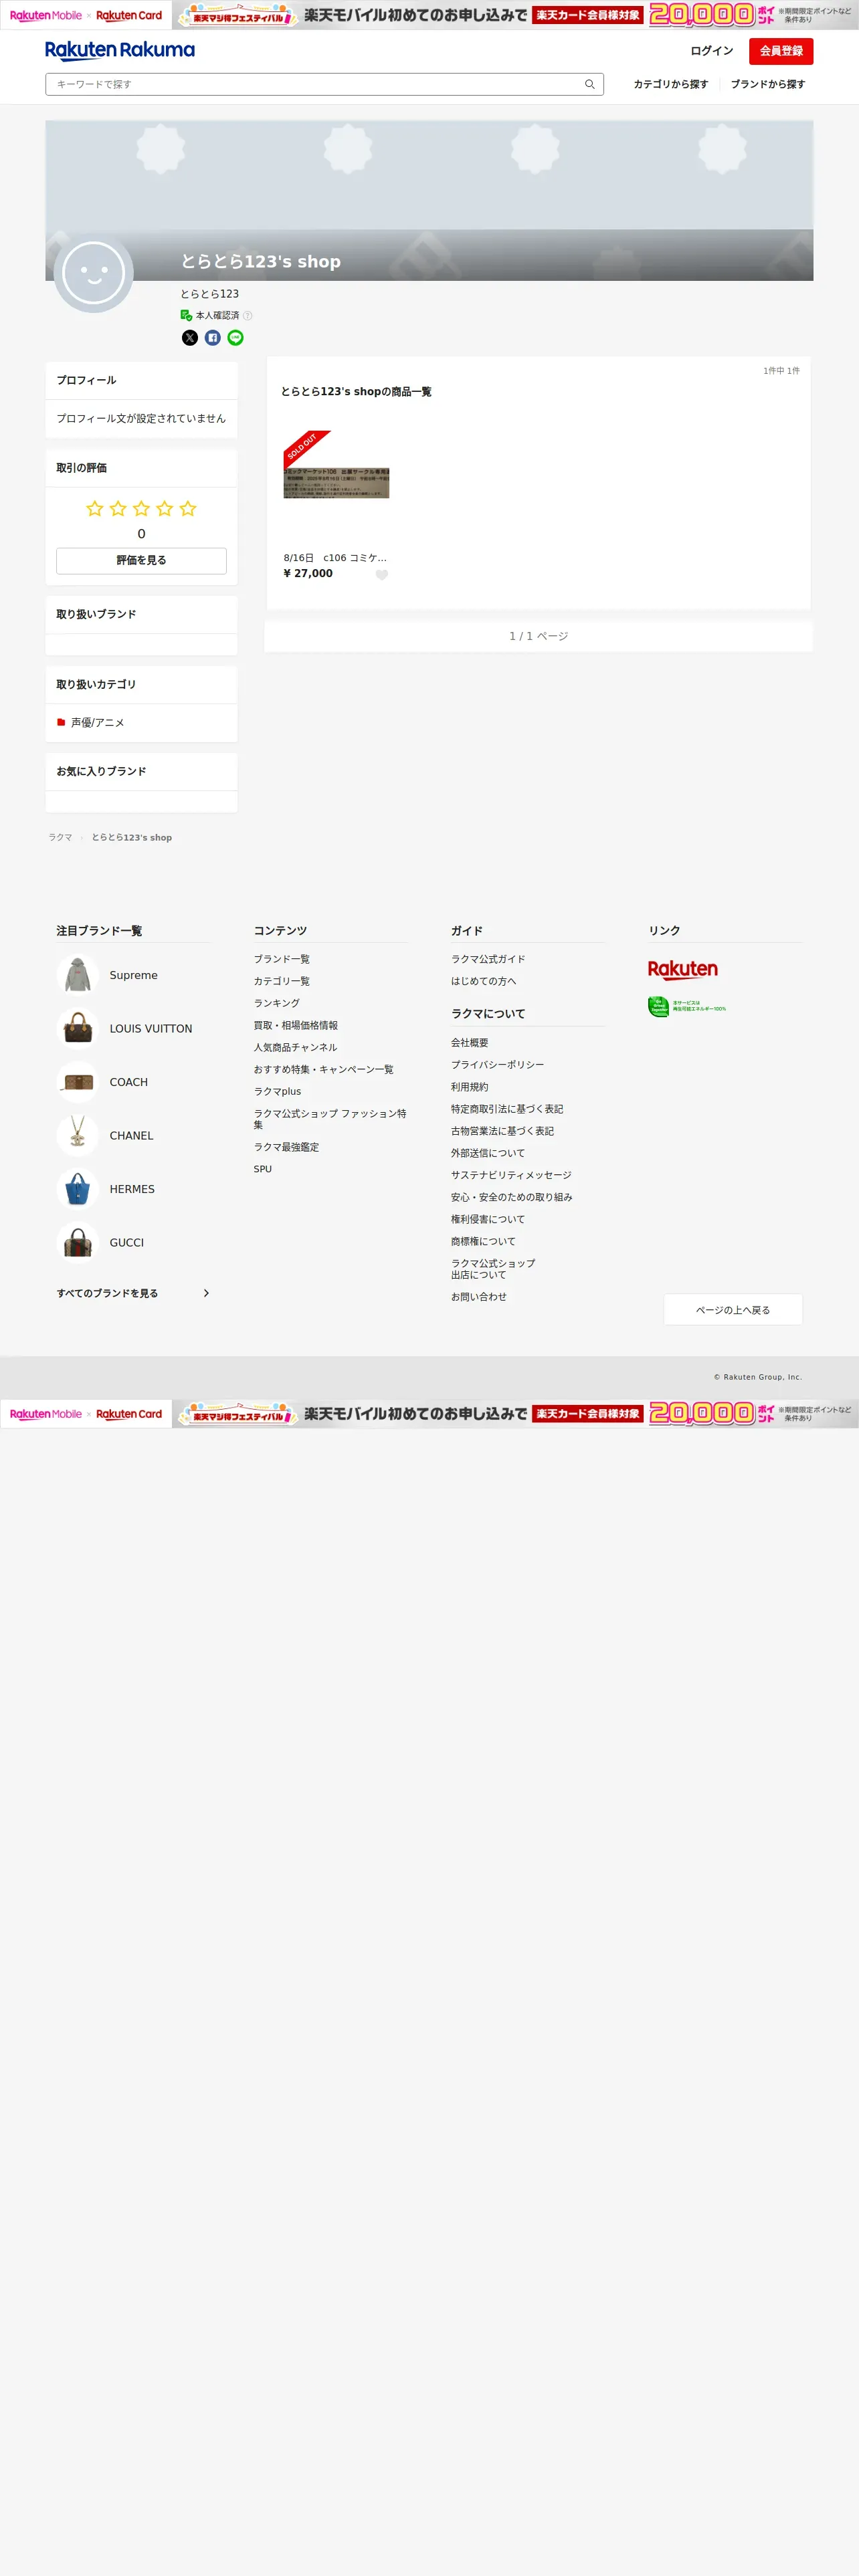This screenshot has height=2576, width=859.
Task: Click ログイン link
Action: (x=712, y=51)
